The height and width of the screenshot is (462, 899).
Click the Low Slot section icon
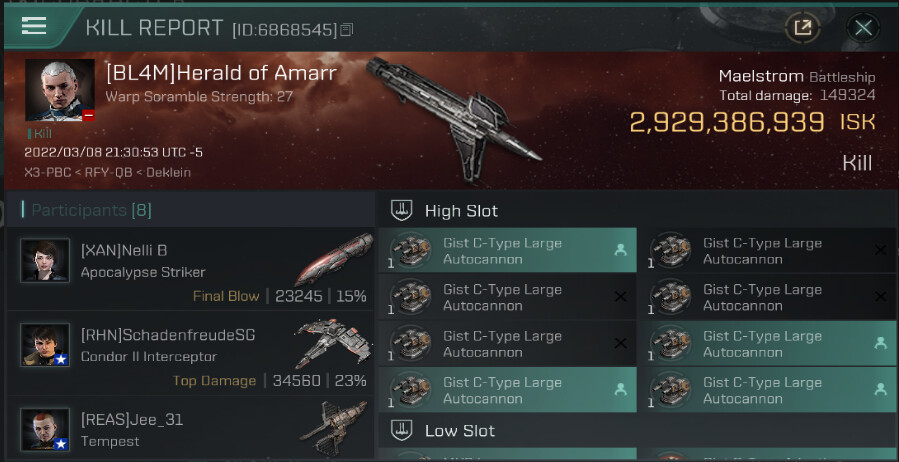tap(401, 431)
